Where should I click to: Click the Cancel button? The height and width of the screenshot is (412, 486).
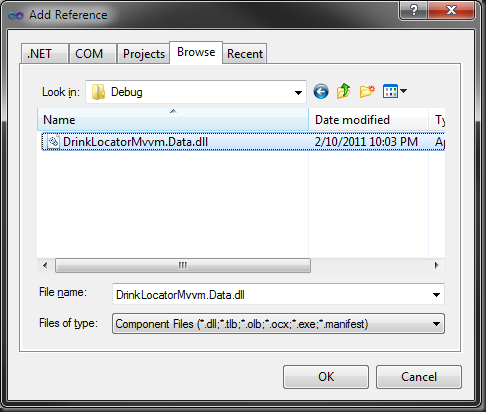[x=419, y=377]
